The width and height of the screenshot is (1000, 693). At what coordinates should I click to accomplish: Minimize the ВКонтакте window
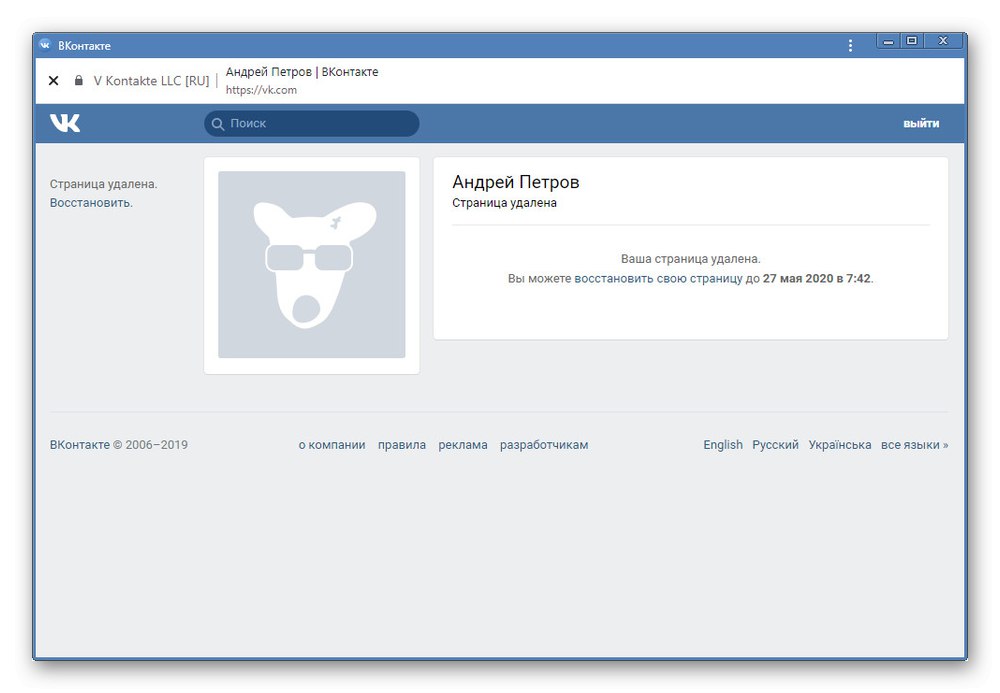click(888, 41)
